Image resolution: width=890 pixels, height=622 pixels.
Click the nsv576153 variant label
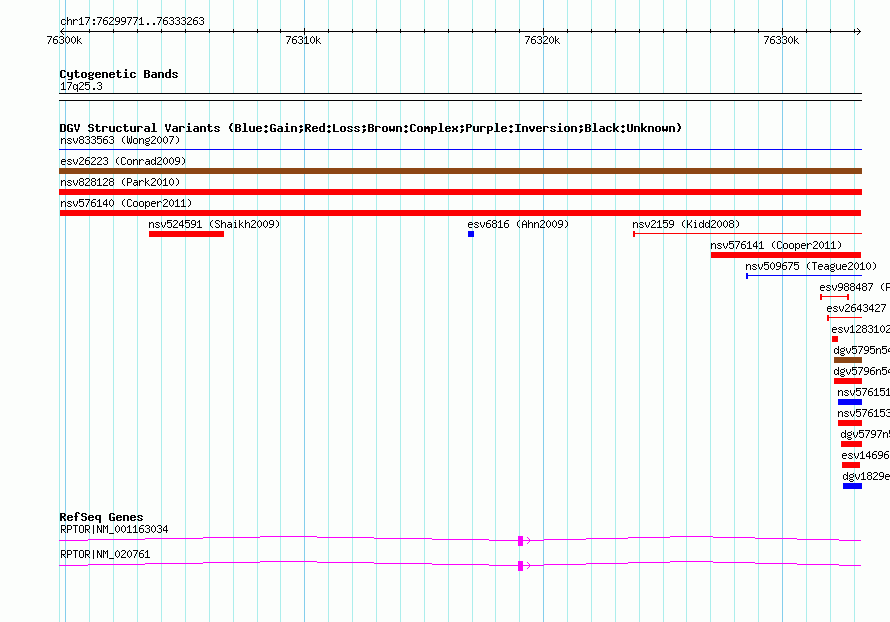(863, 413)
